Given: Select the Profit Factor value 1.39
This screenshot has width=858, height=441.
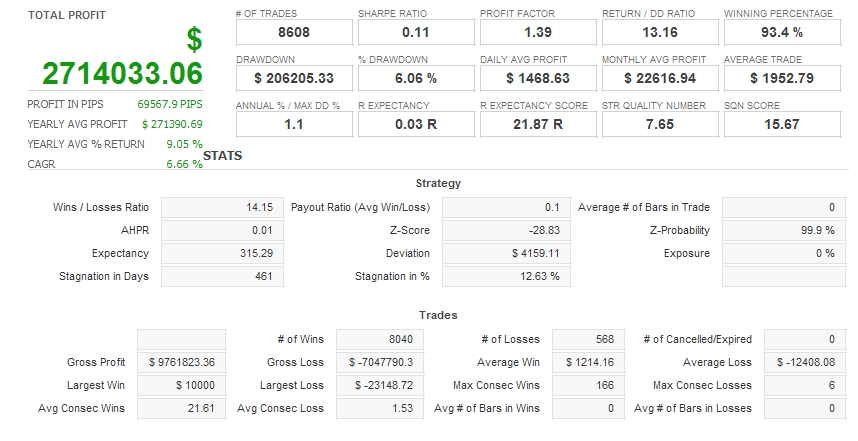Looking at the screenshot, I should 537,32.
